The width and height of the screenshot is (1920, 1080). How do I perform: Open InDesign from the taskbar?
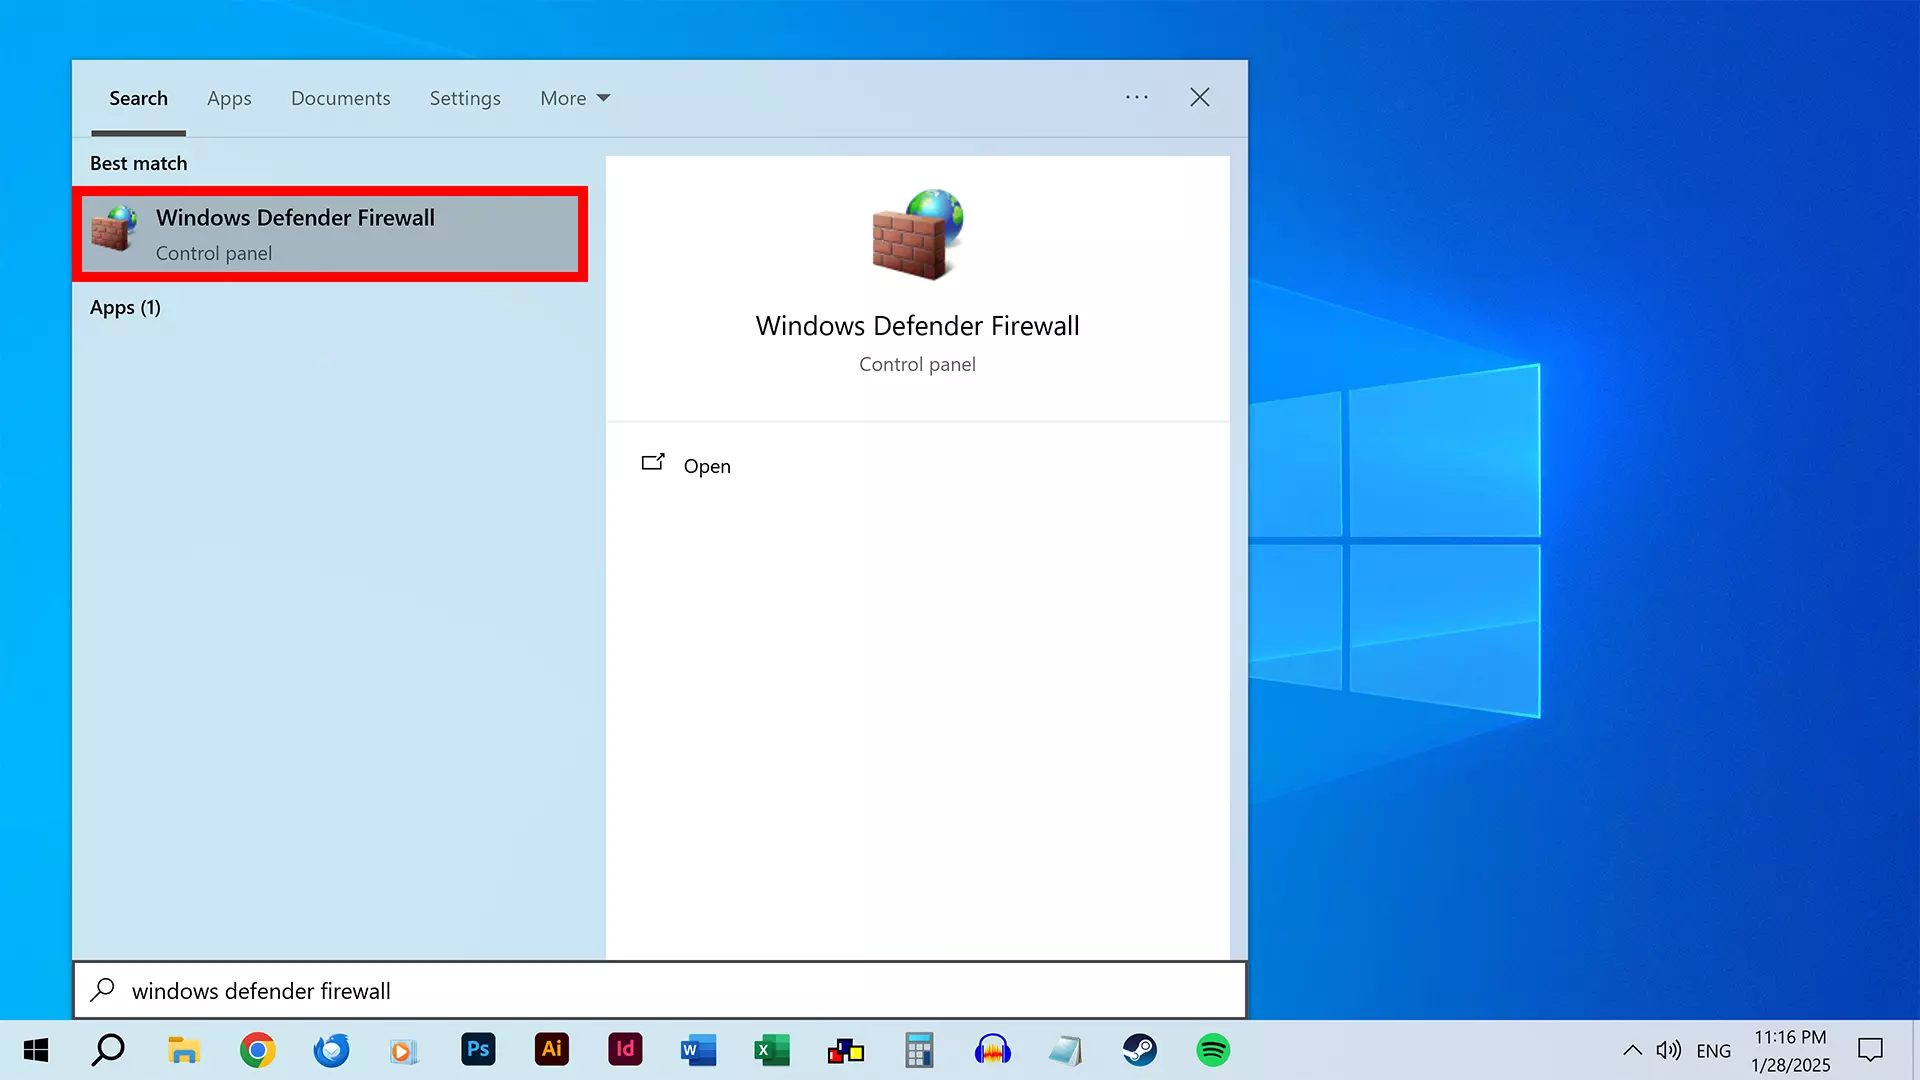[625, 1050]
